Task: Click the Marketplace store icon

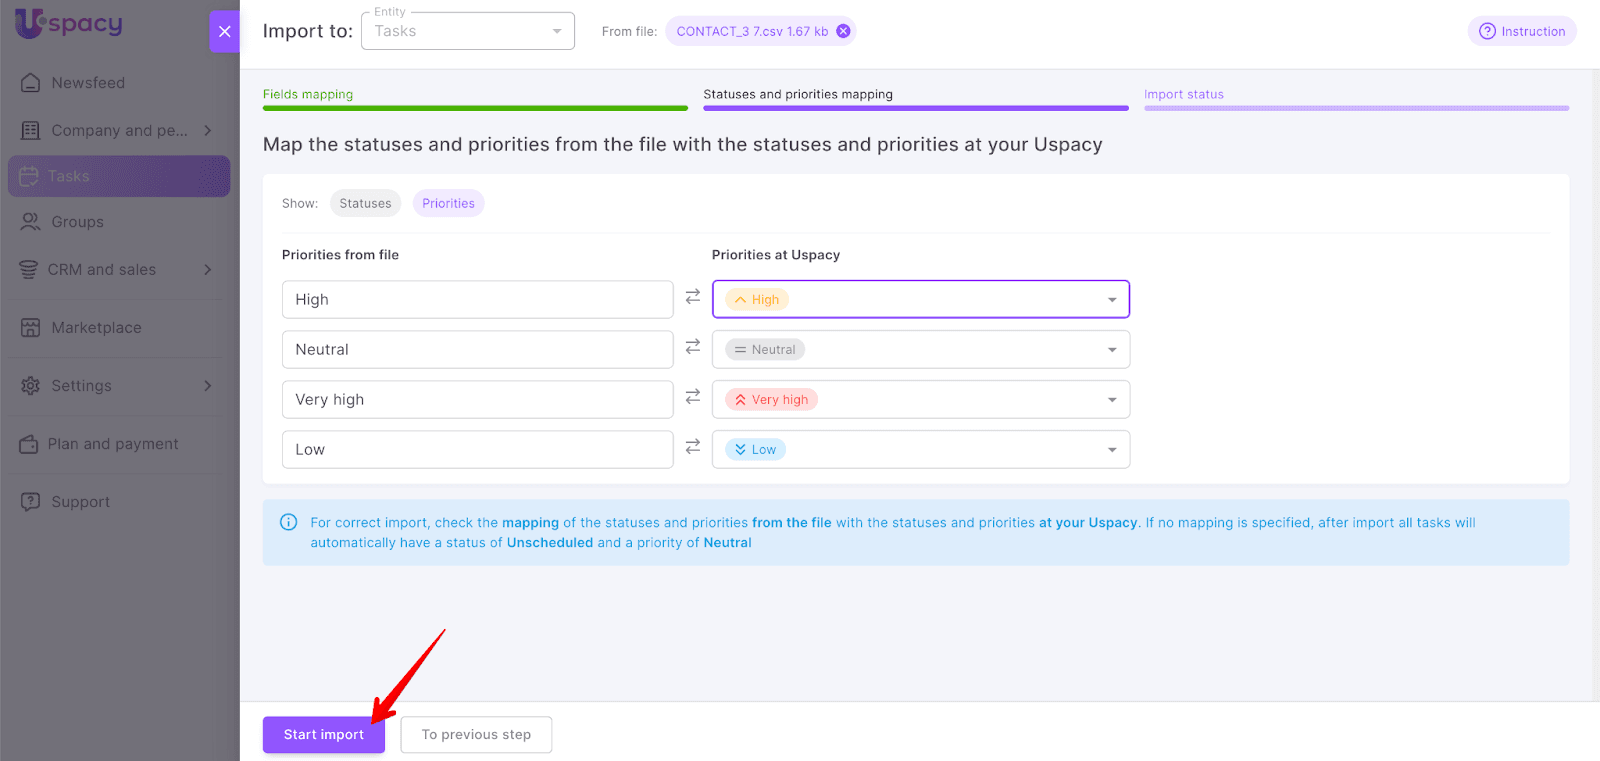Action: pos(31,328)
